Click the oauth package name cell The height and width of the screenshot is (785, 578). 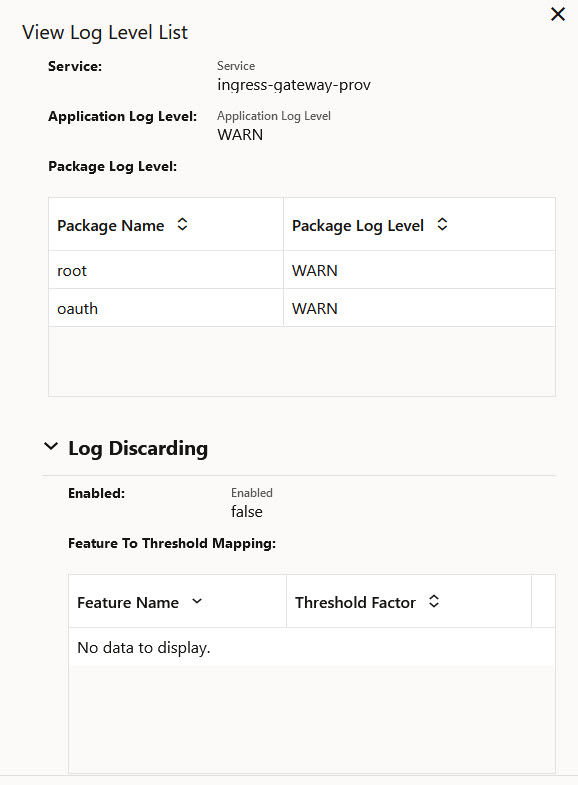pos(166,308)
